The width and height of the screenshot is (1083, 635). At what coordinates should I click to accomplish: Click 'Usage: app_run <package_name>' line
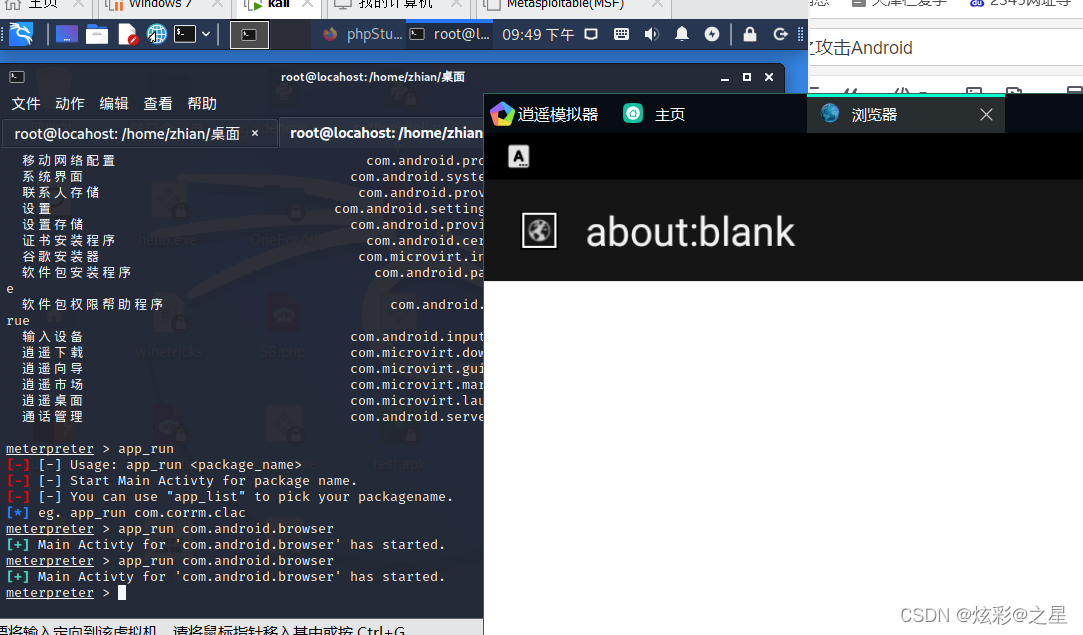click(154, 464)
